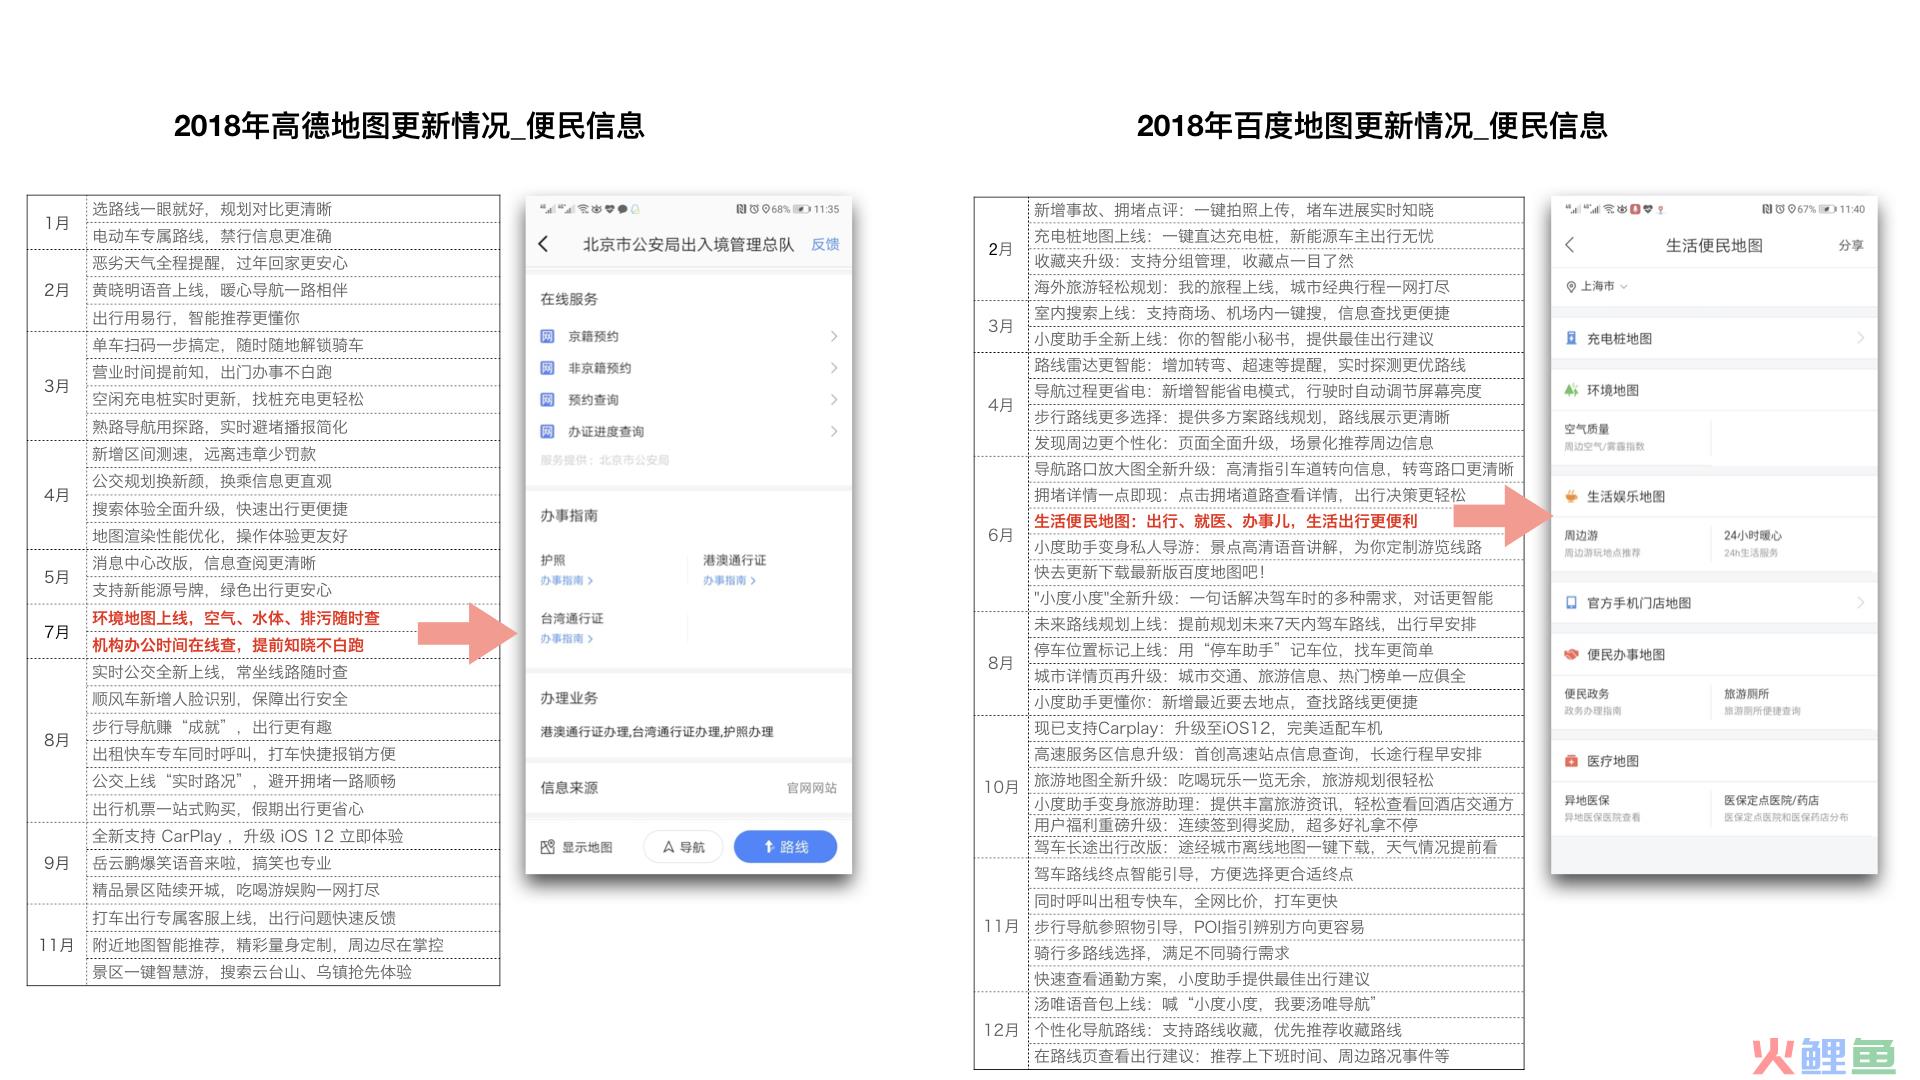Open 旅游厕所 entry
Screen dimensions: 1920x1080
click(x=1762, y=701)
